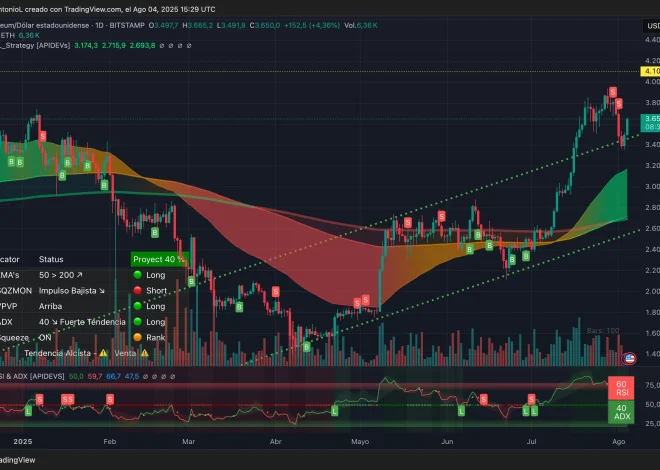The width and height of the screenshot is (660, 470).
Task: Click the S sell marker at chart's highest peak
Action: [613, 92]
